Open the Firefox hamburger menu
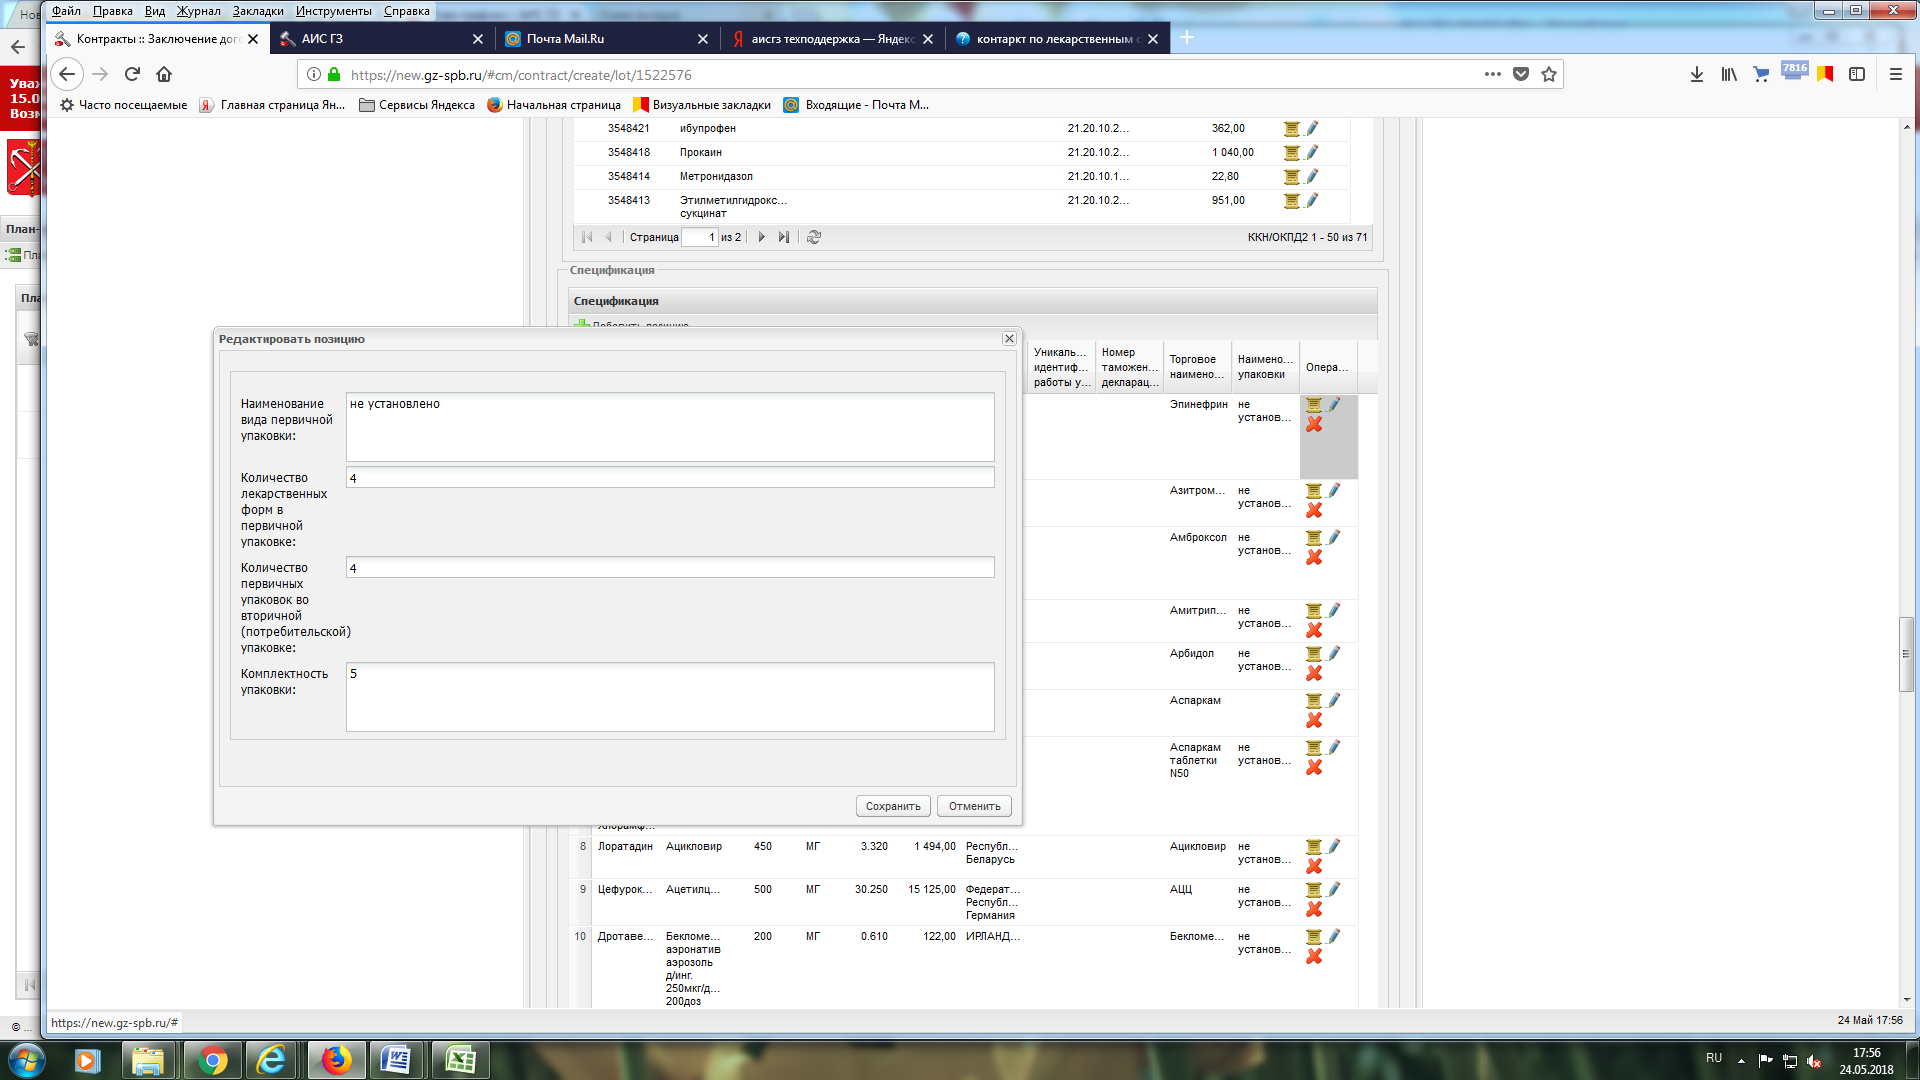This screenshot has height=1080, width=1920. tap(1895, 74)
